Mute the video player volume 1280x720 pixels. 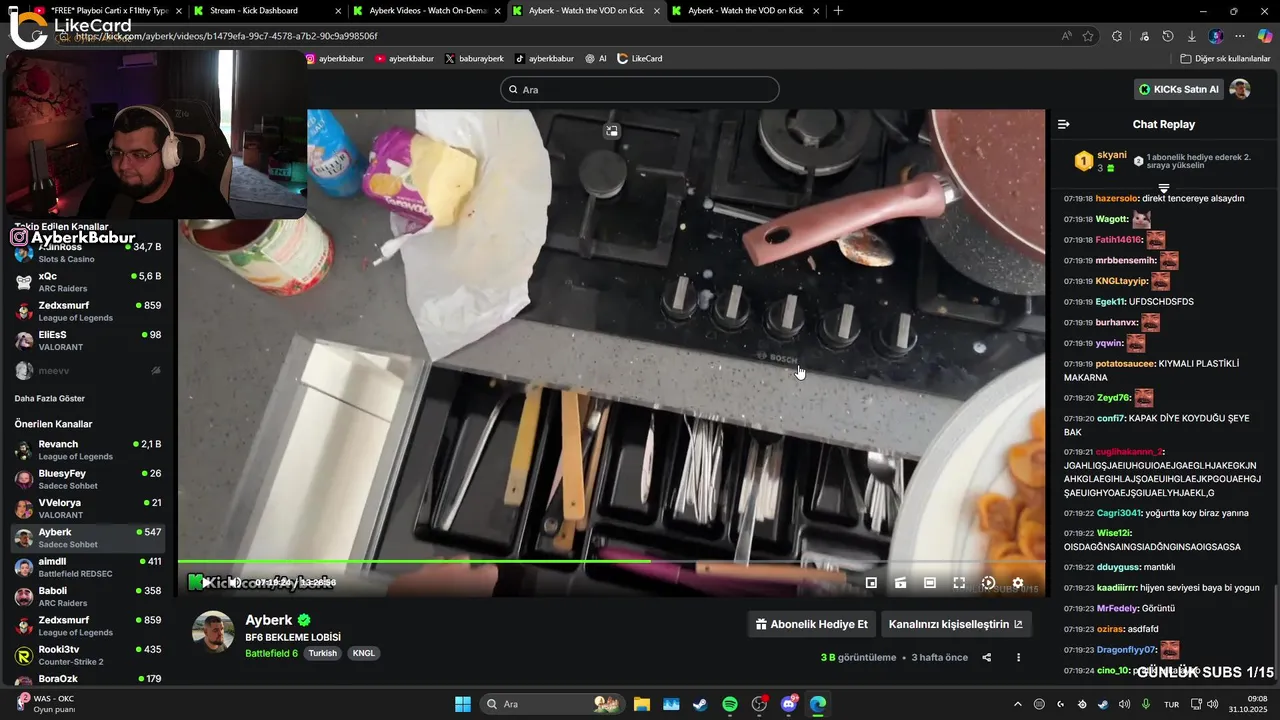[234, 582]
